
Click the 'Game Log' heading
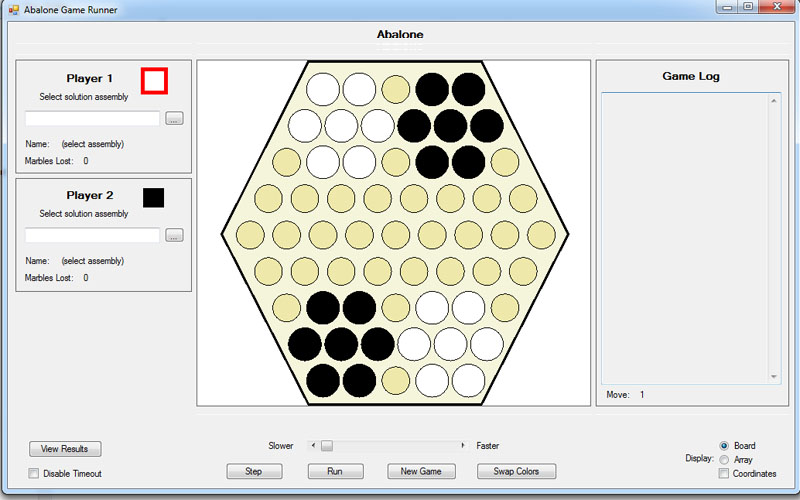[x=691, y=76]
